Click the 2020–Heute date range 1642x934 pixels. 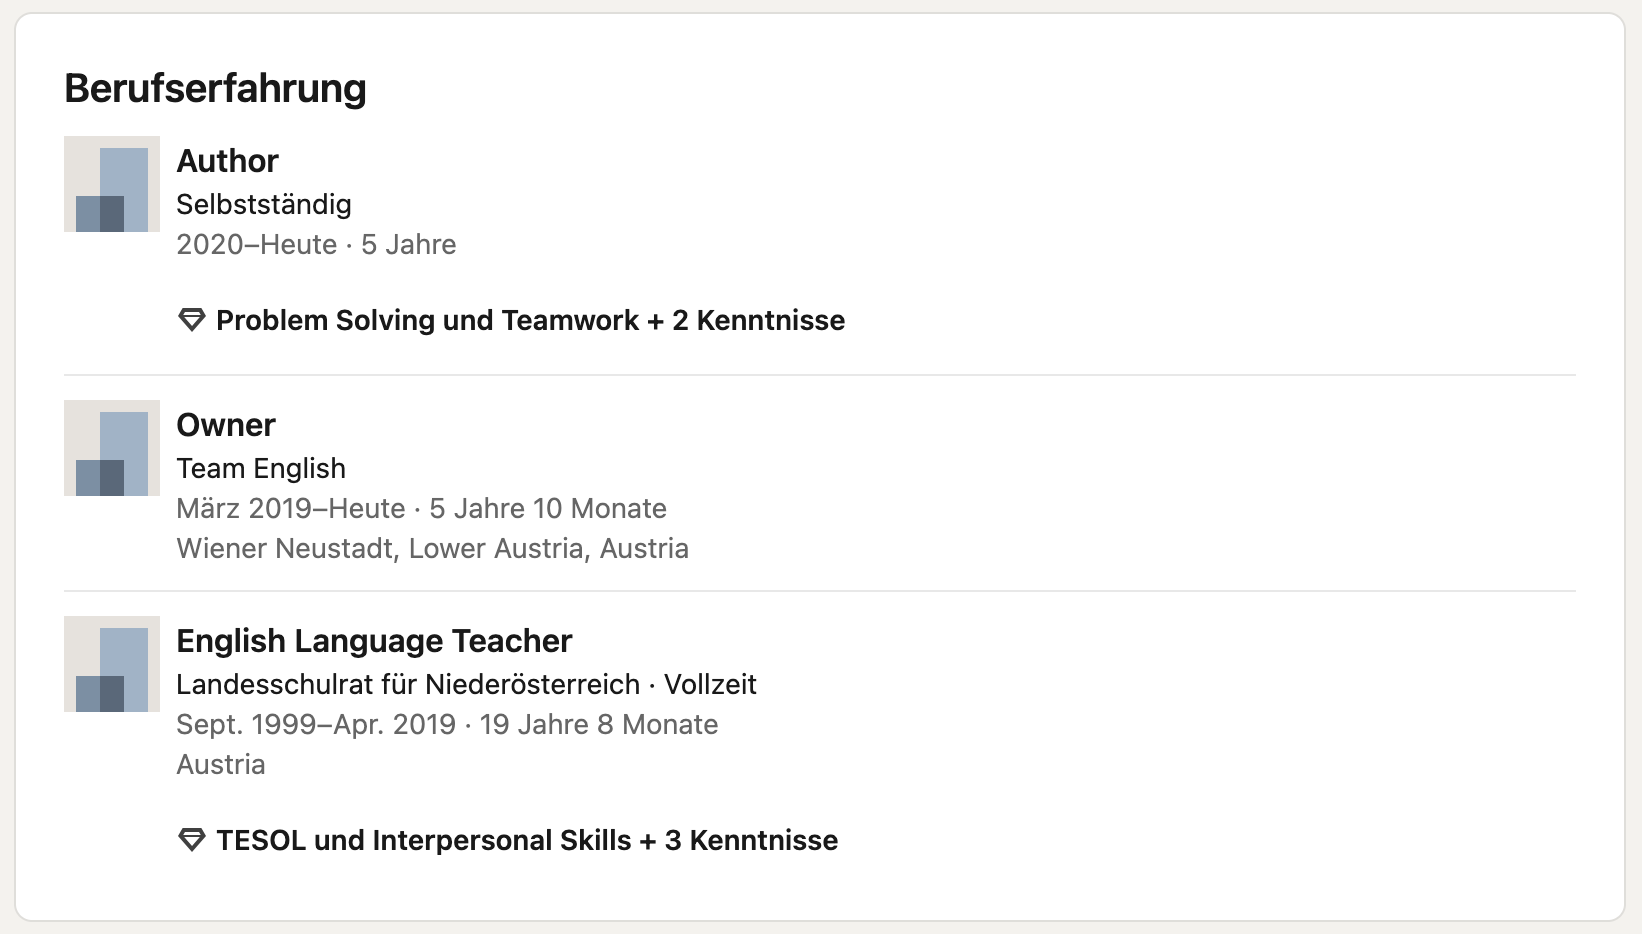click(x=257, y=244)
